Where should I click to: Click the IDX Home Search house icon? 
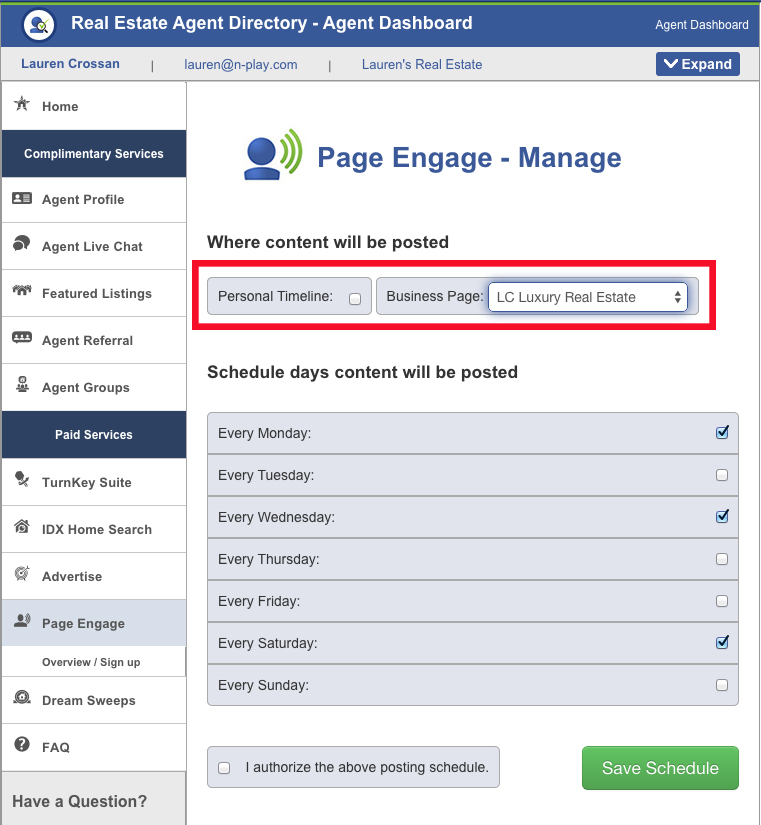tap(22, 528)
